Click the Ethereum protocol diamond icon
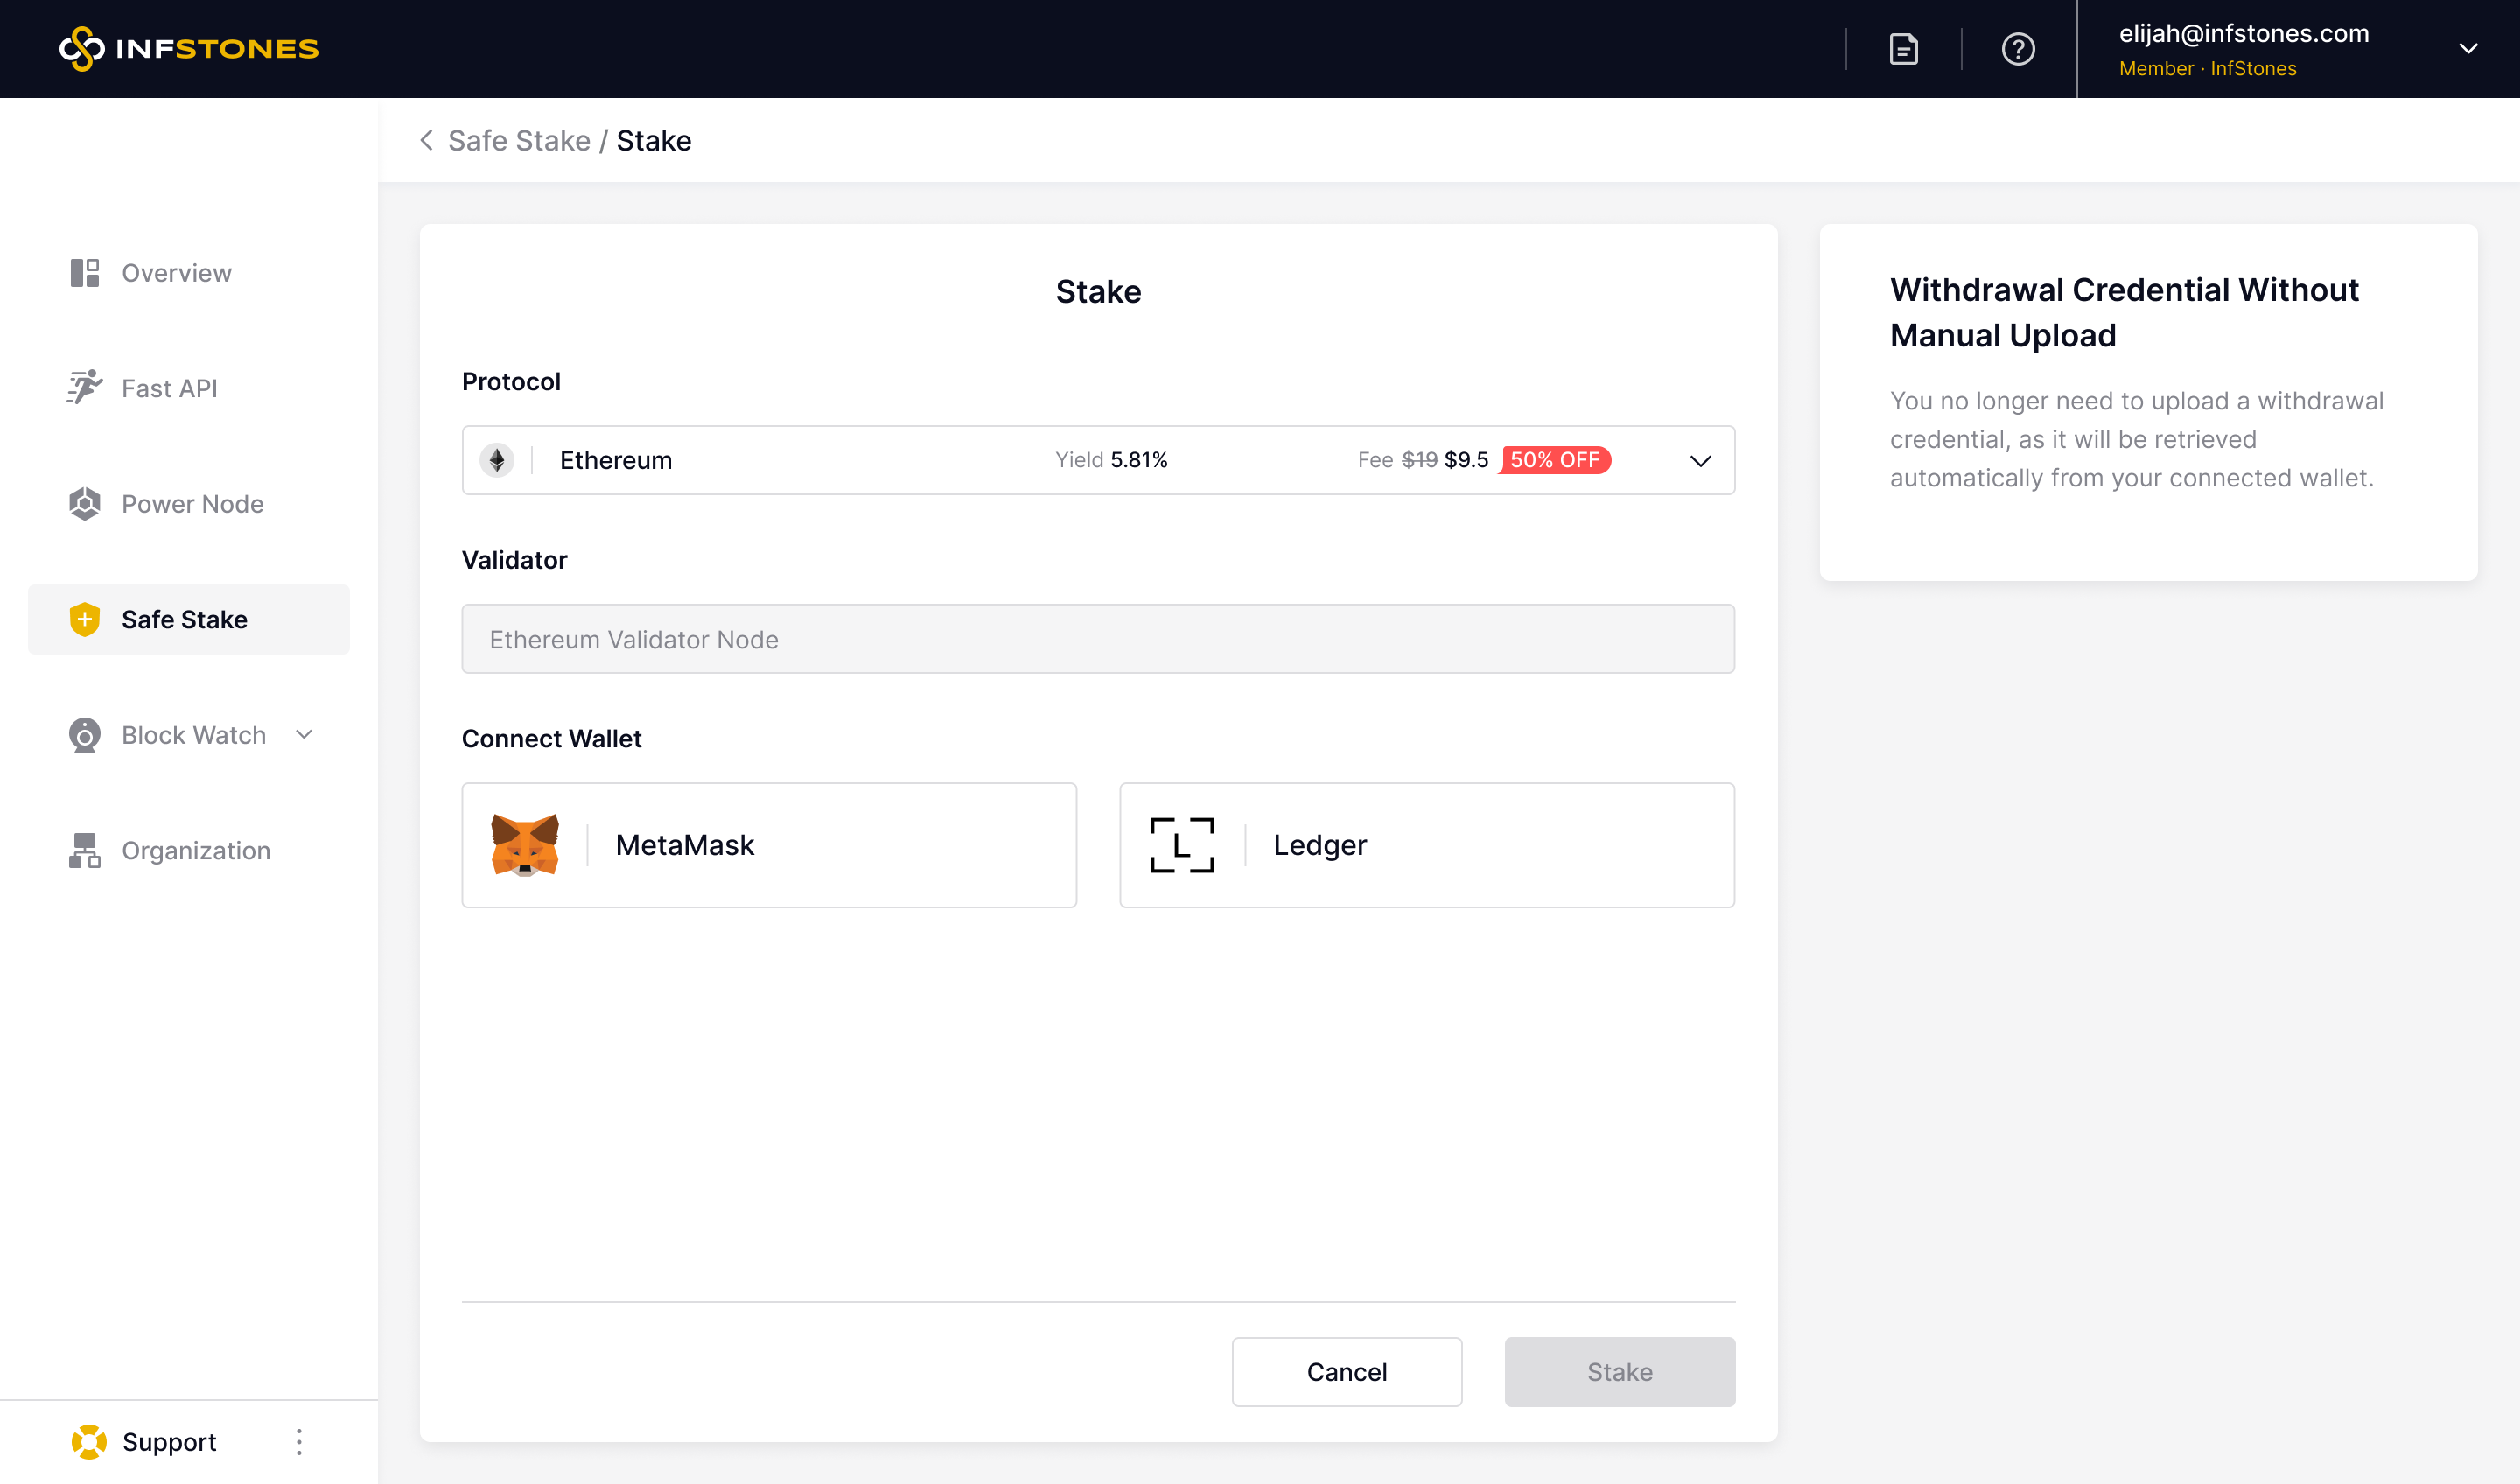Screen dimensions: 2520x1484 (497, 460)
